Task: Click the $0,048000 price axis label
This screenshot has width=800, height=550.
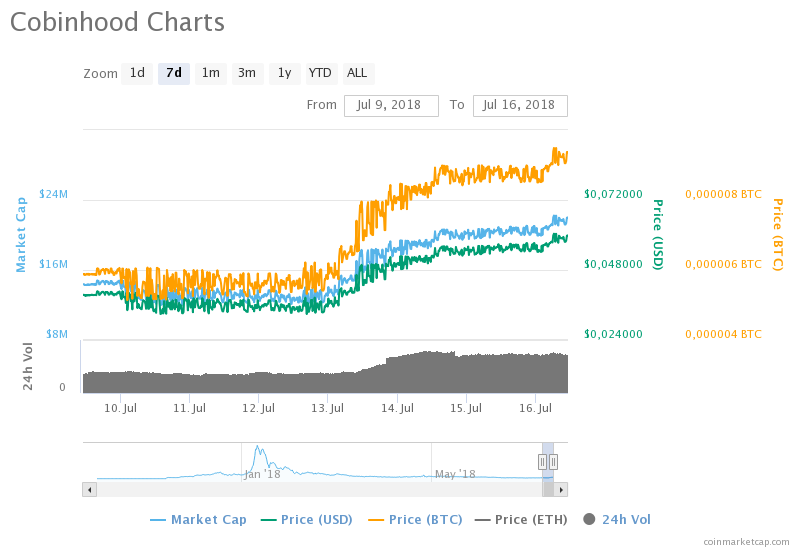Action: pos(613,264)
